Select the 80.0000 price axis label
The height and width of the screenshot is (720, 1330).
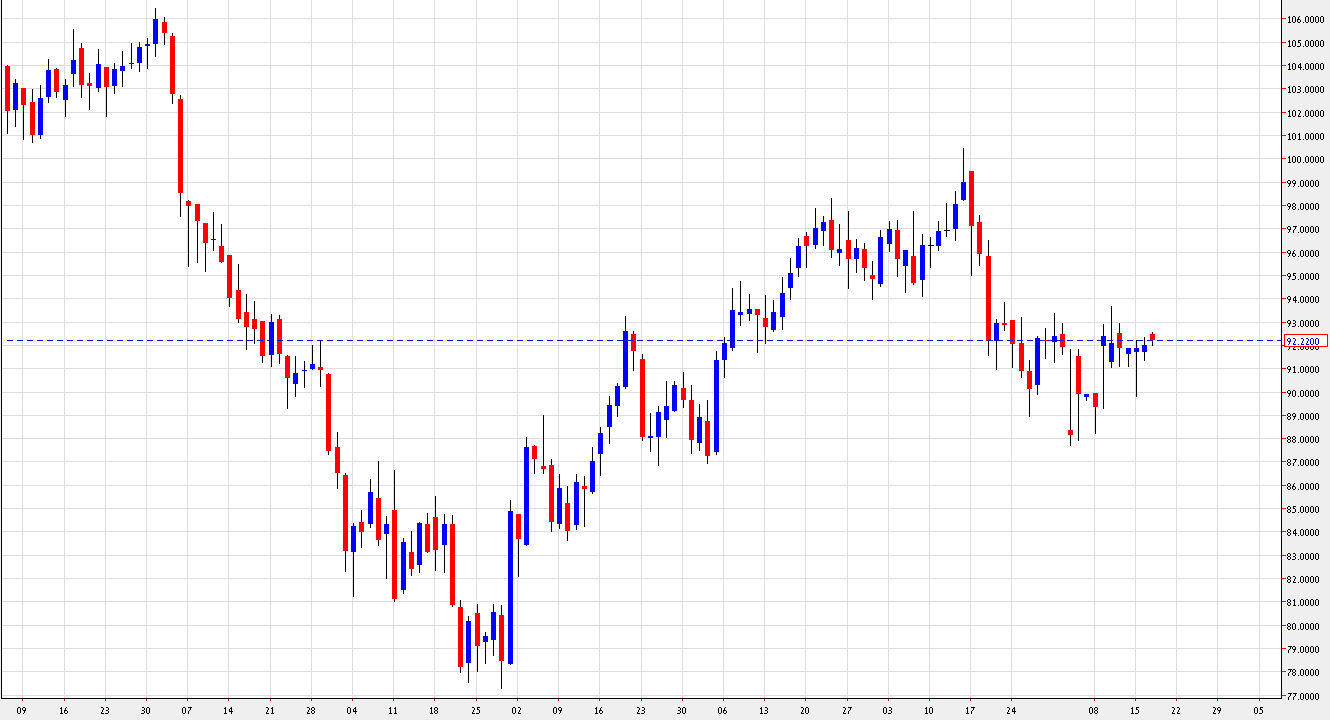point(1304,626)
